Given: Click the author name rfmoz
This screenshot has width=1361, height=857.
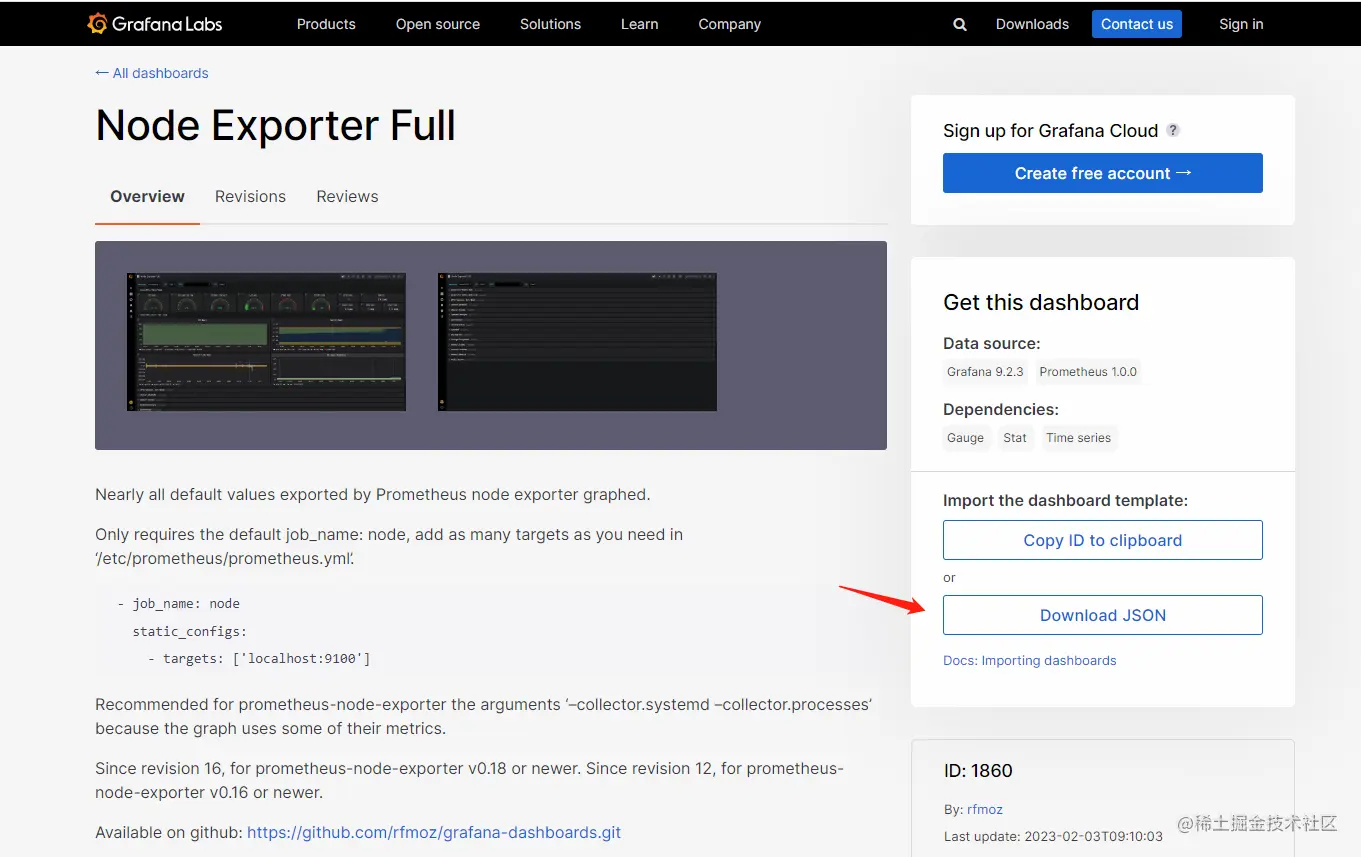Looking at the screenshot, I should [985, 810].
